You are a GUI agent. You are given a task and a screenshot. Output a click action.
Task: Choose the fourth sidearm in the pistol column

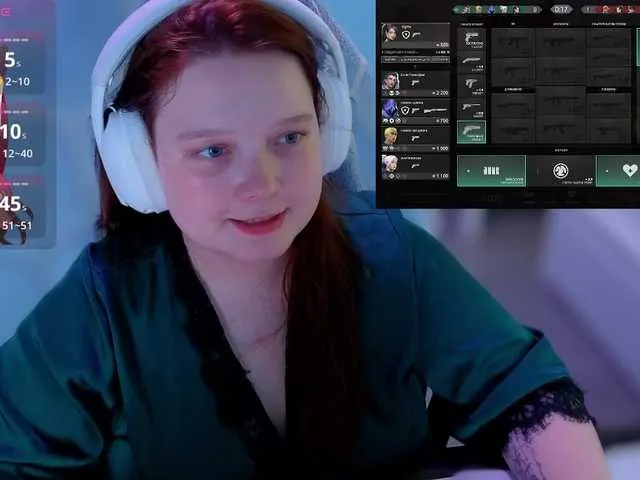click(x=472, y=108)
